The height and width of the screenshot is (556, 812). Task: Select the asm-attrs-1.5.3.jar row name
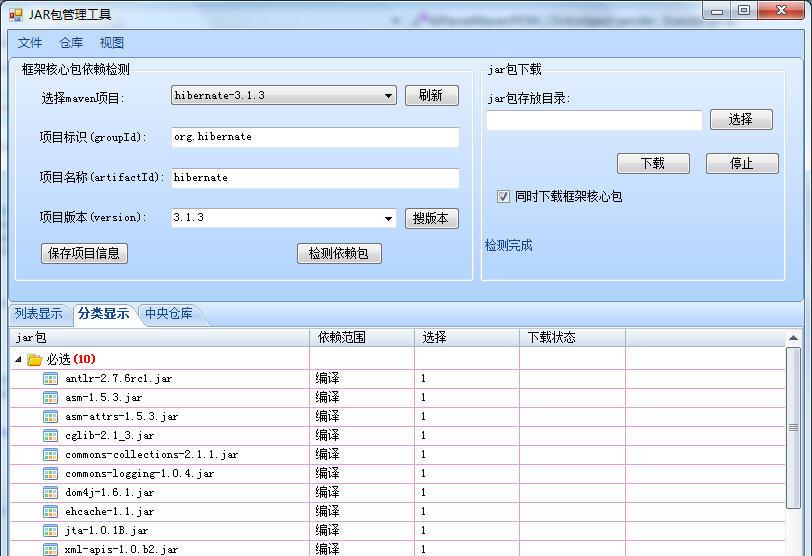(122, 416)
